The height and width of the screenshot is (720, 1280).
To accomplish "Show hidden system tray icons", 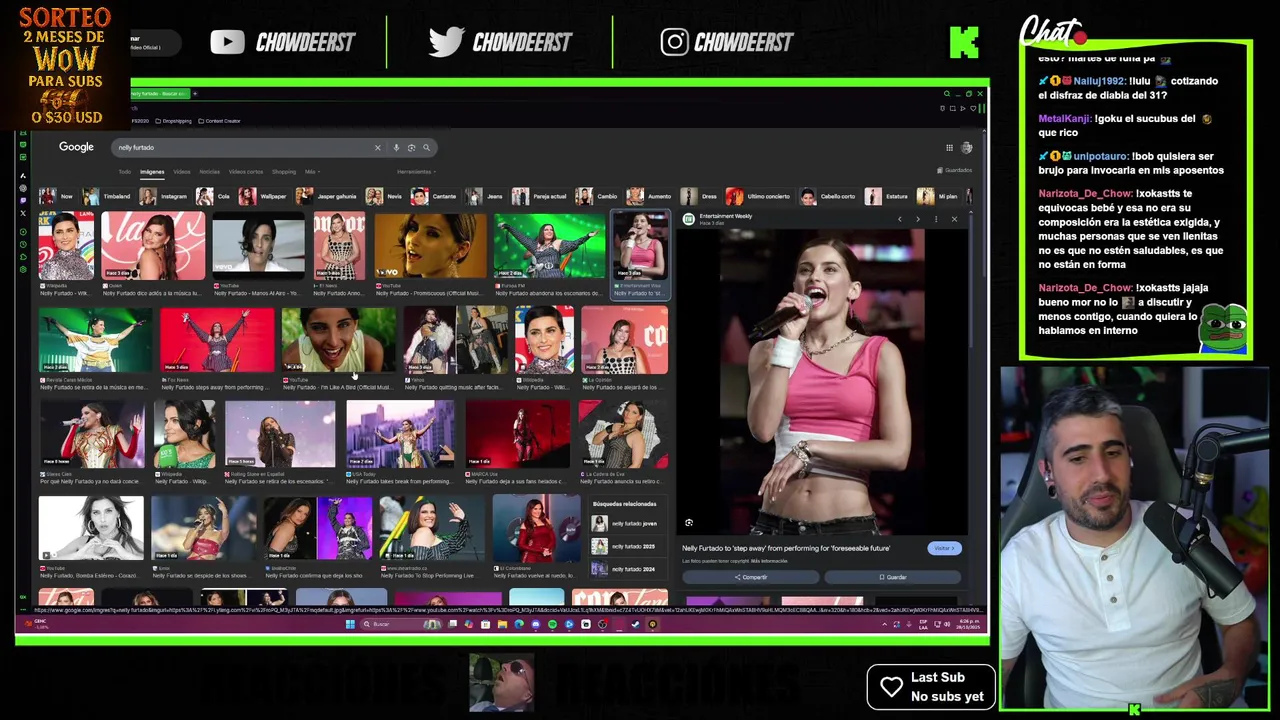I will click(x=884, y=625).
